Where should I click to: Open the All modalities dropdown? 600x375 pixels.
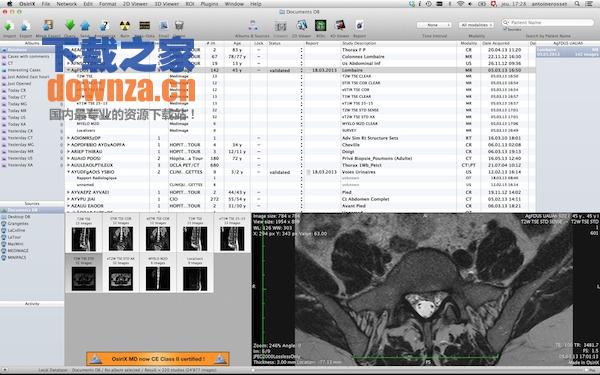tap(476, 25)
